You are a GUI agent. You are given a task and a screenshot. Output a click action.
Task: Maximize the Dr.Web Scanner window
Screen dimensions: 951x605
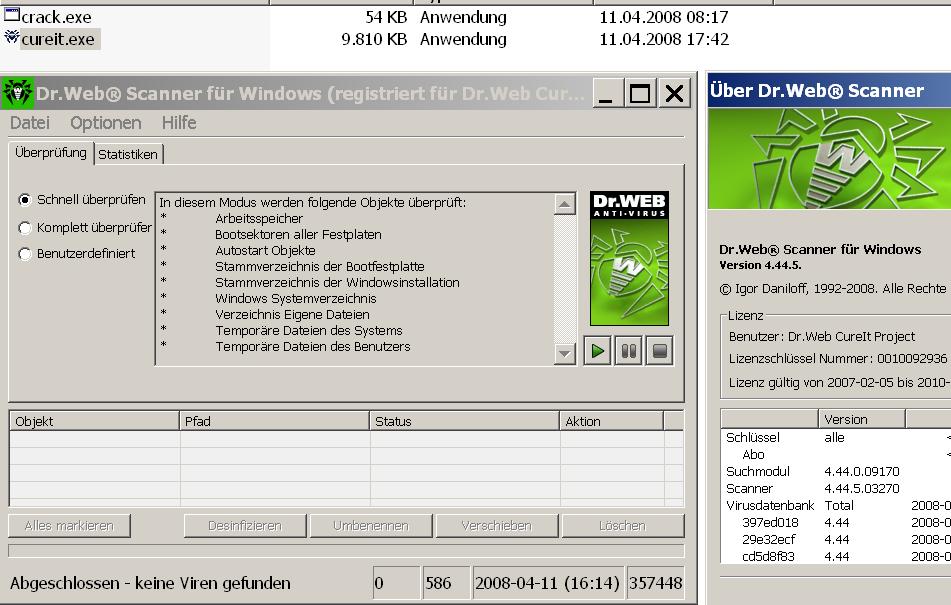(640, 94)
